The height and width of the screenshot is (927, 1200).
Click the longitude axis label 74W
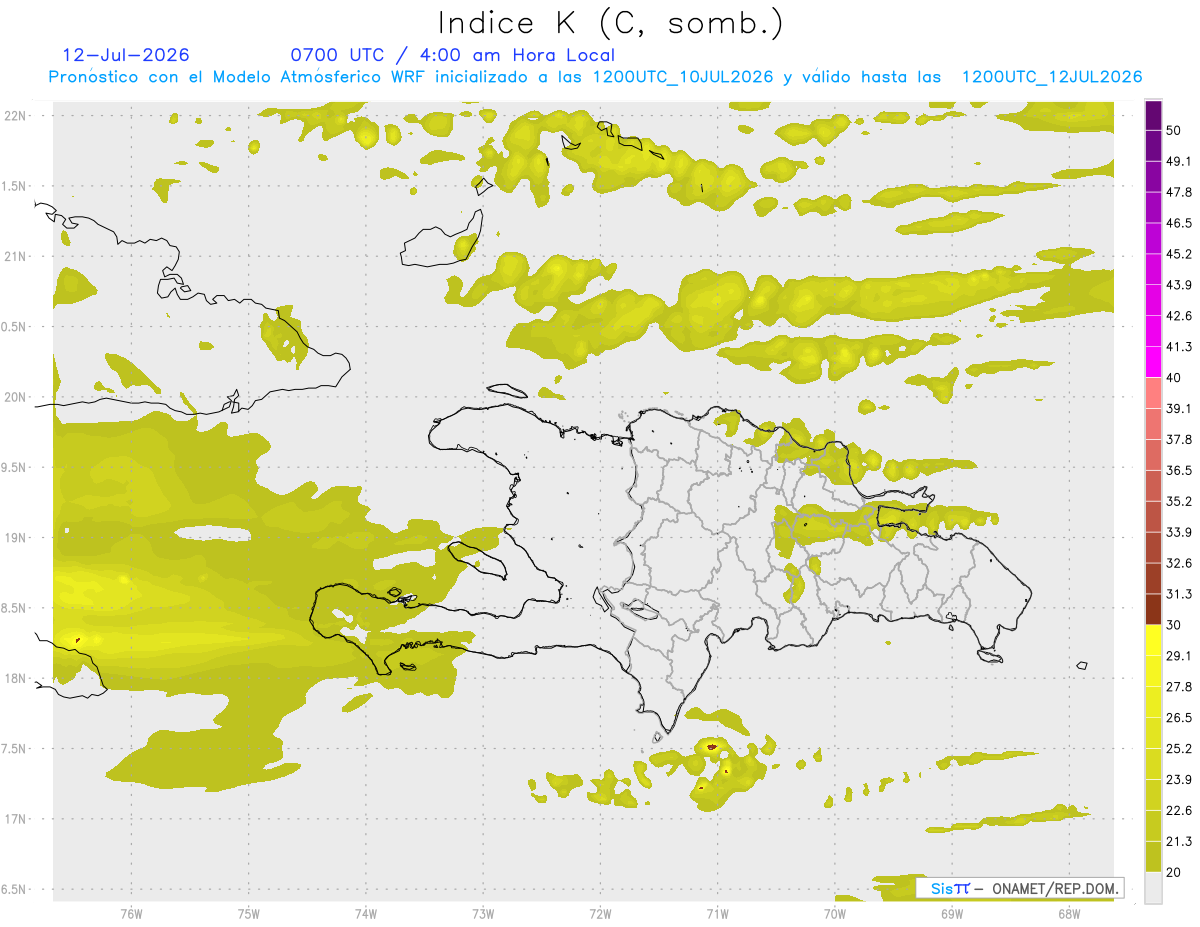pyautogui.click(x=366, y=913)
